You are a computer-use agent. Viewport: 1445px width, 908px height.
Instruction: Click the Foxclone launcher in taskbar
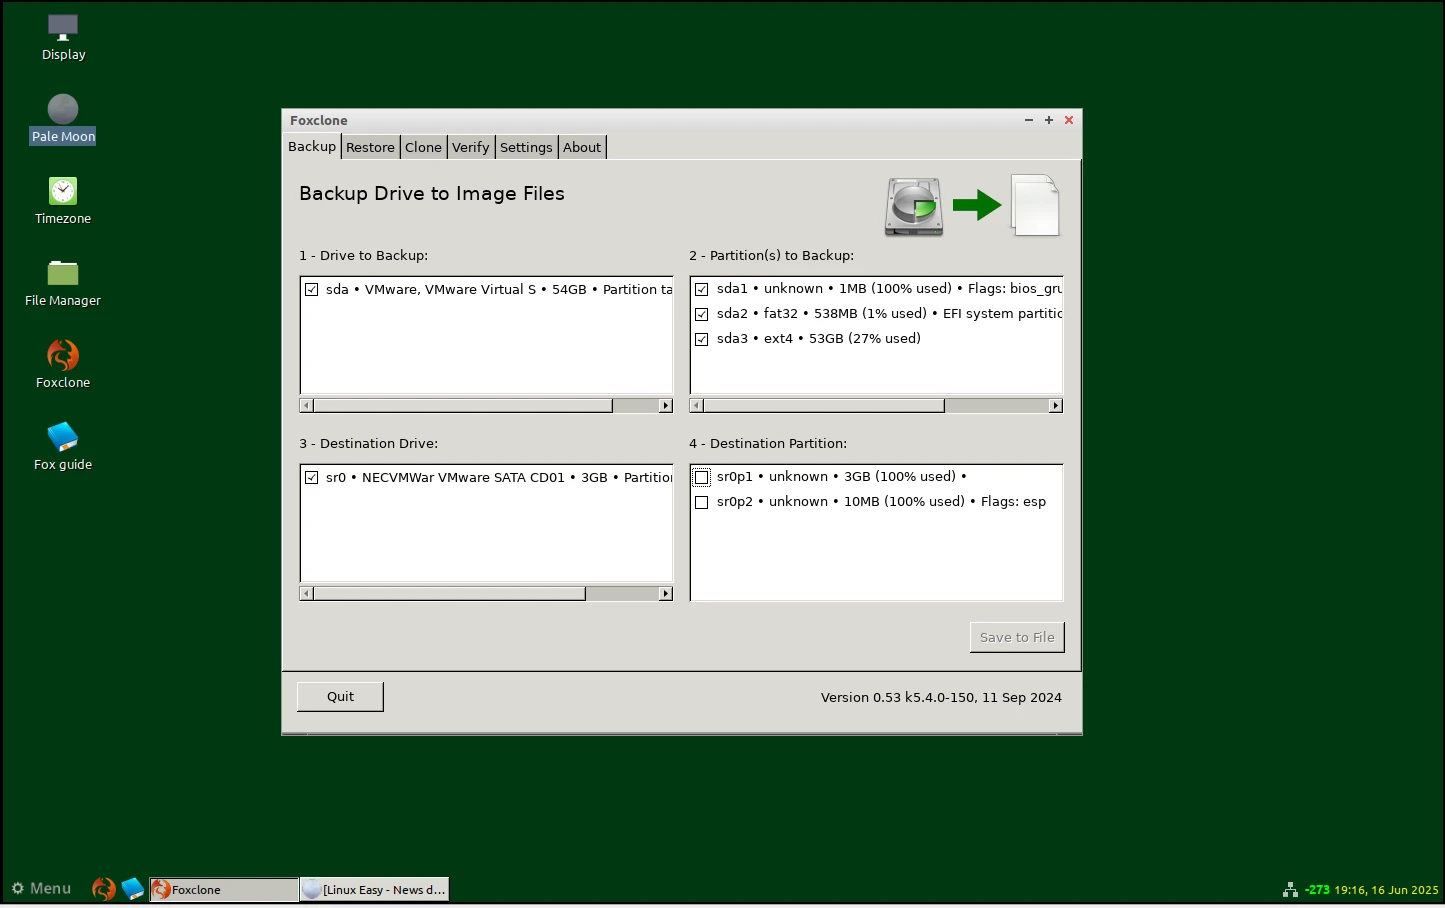(103, 889)
